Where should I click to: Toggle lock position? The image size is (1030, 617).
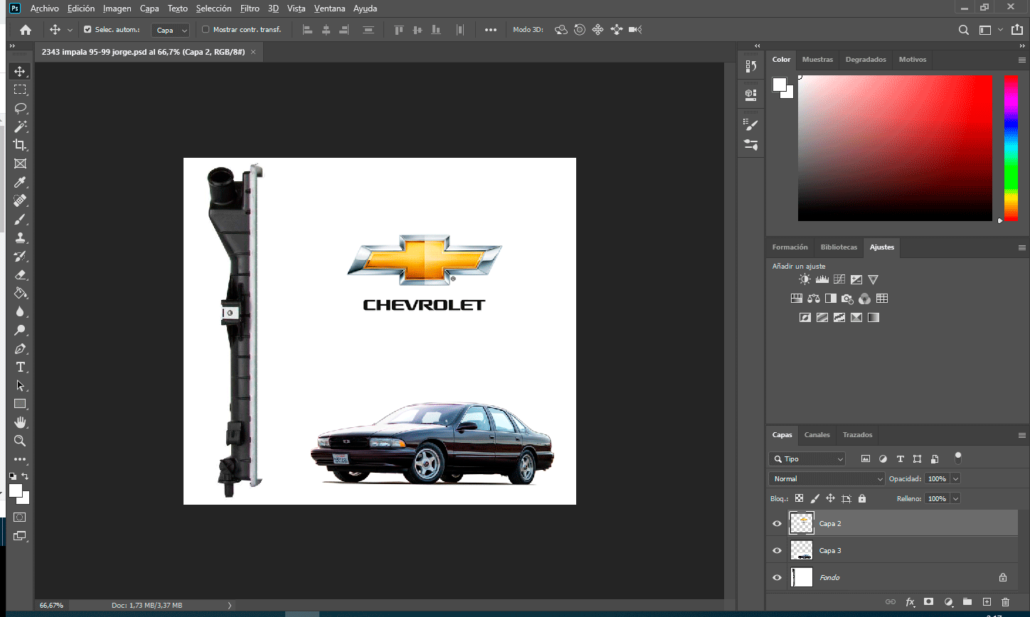coord(830,499)
